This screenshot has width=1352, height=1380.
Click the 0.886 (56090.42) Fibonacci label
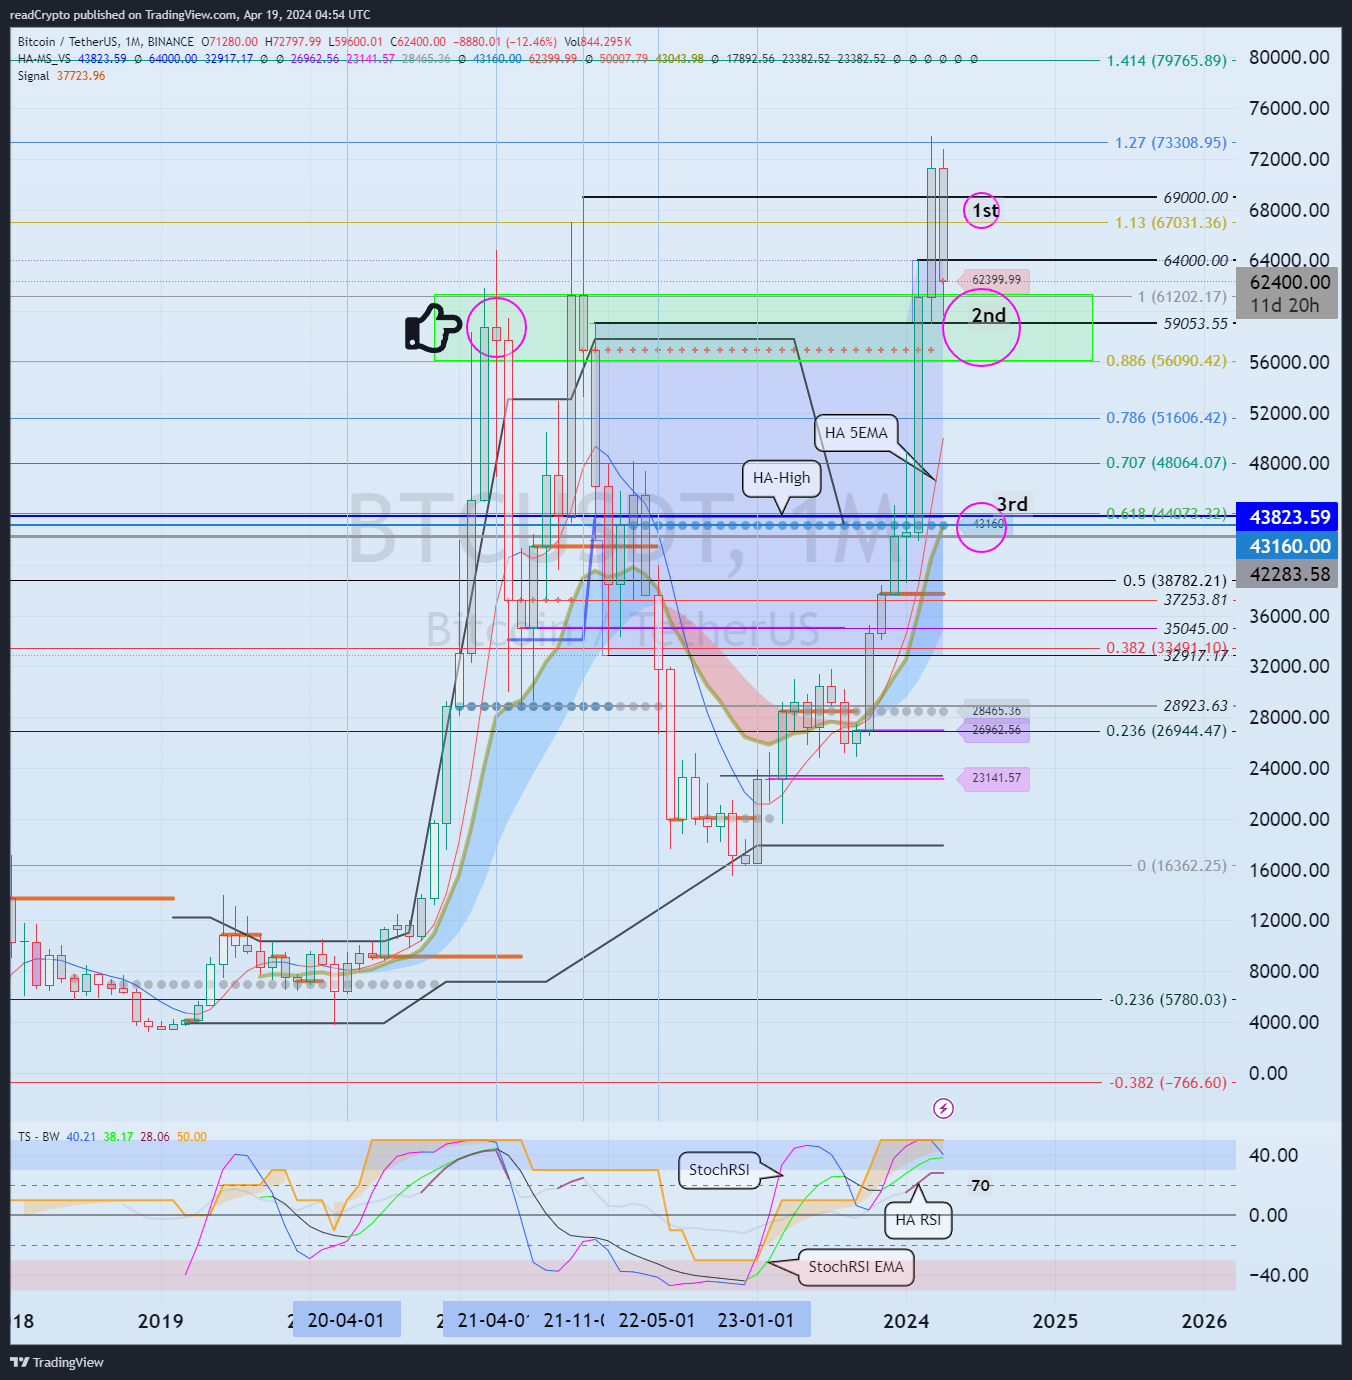tap(1166, 361)
